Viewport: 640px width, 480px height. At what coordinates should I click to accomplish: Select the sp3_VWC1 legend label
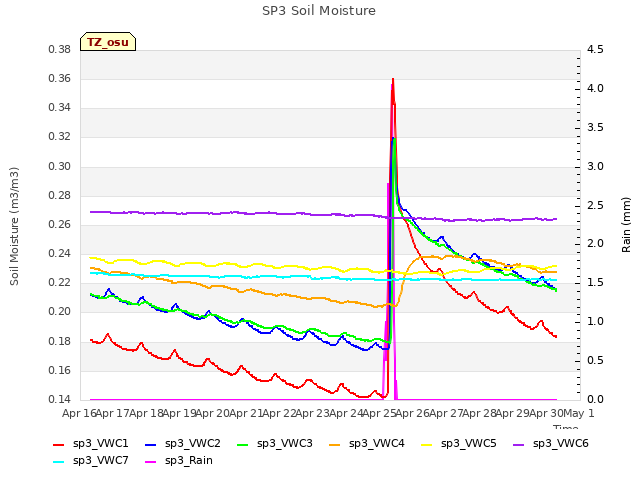pyautogui.click(x=100, y=444)
